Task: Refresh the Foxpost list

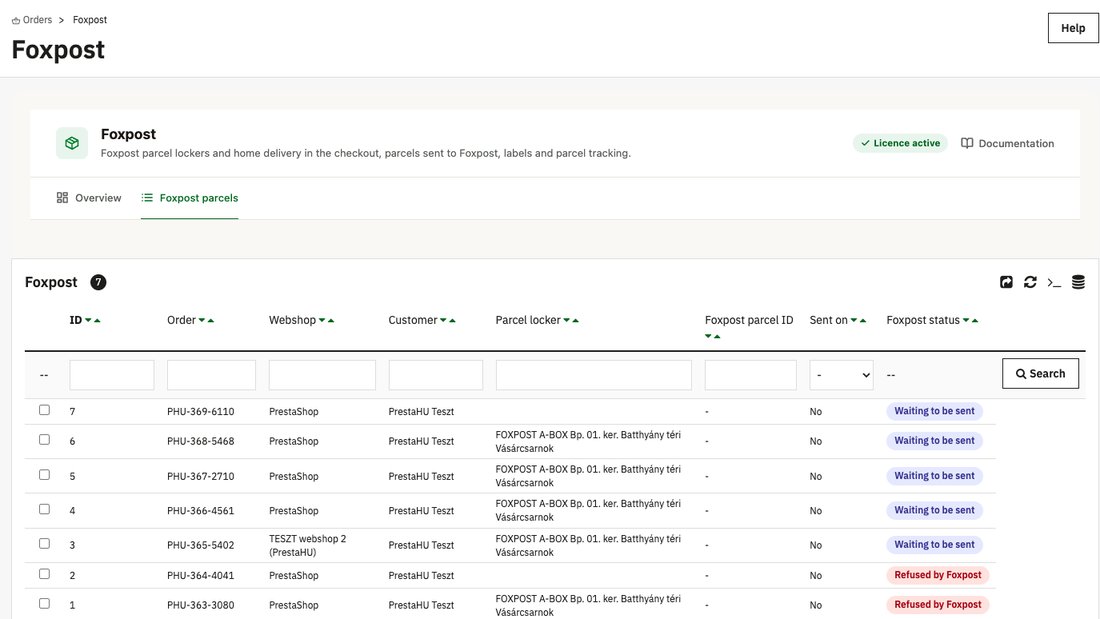Action: [1030, 282]
